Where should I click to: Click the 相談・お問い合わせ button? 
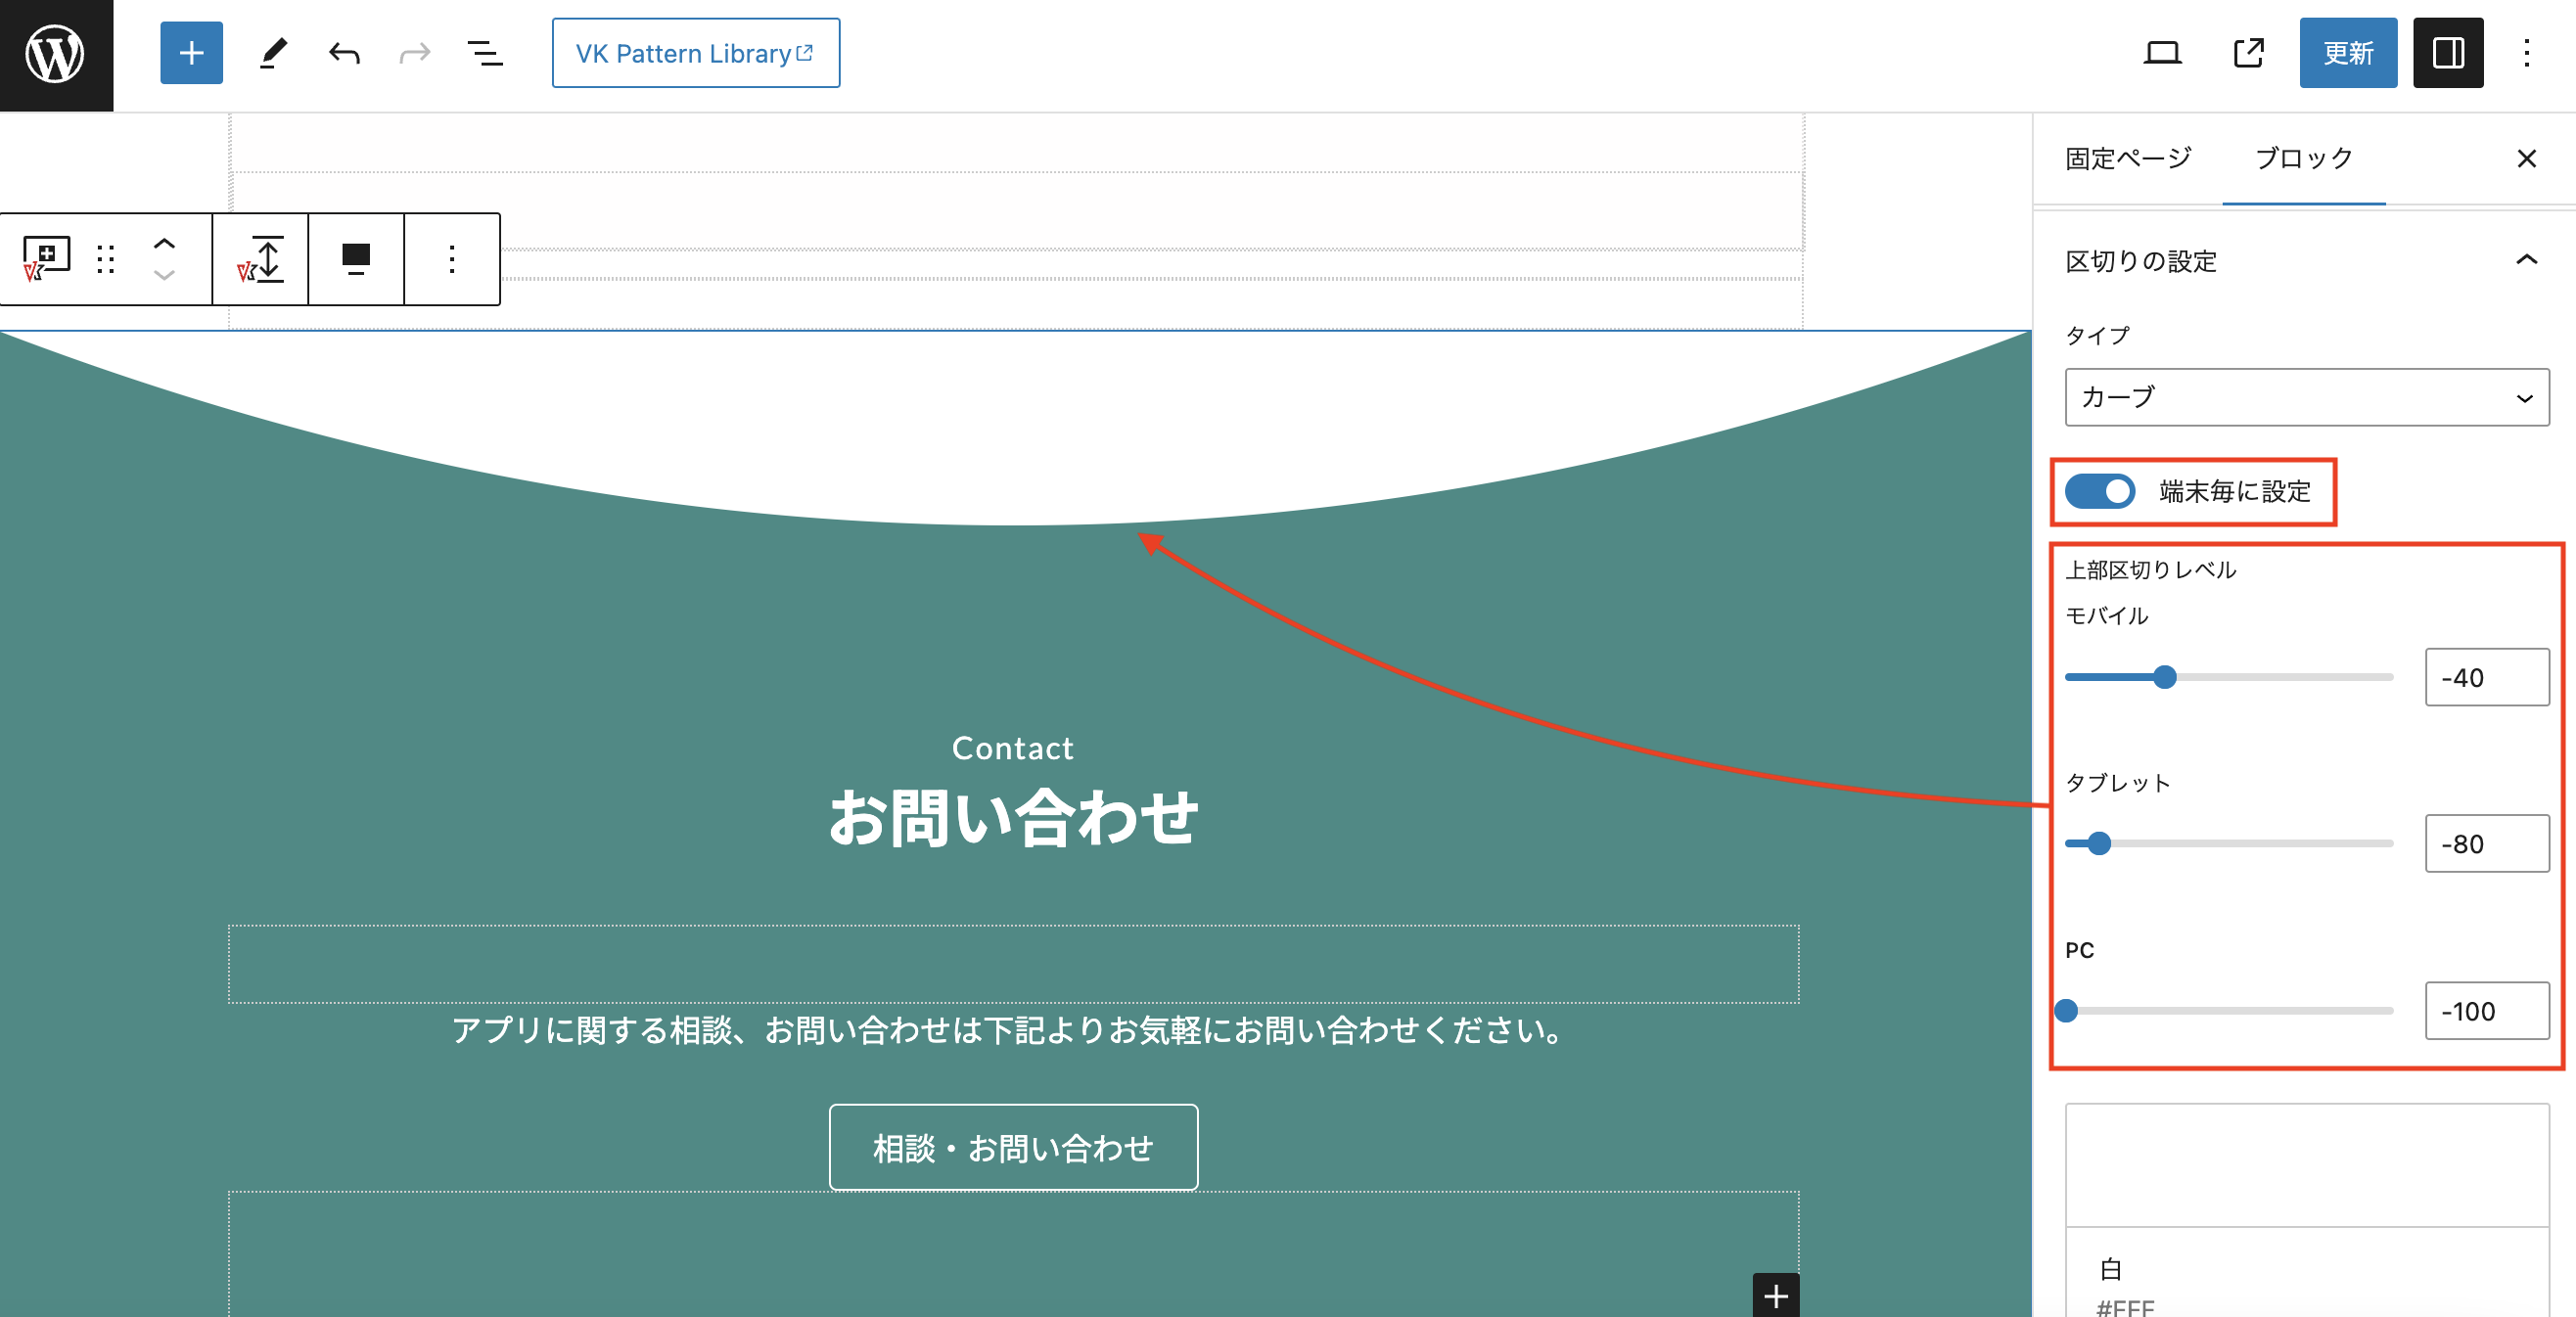point(1013,1147)
